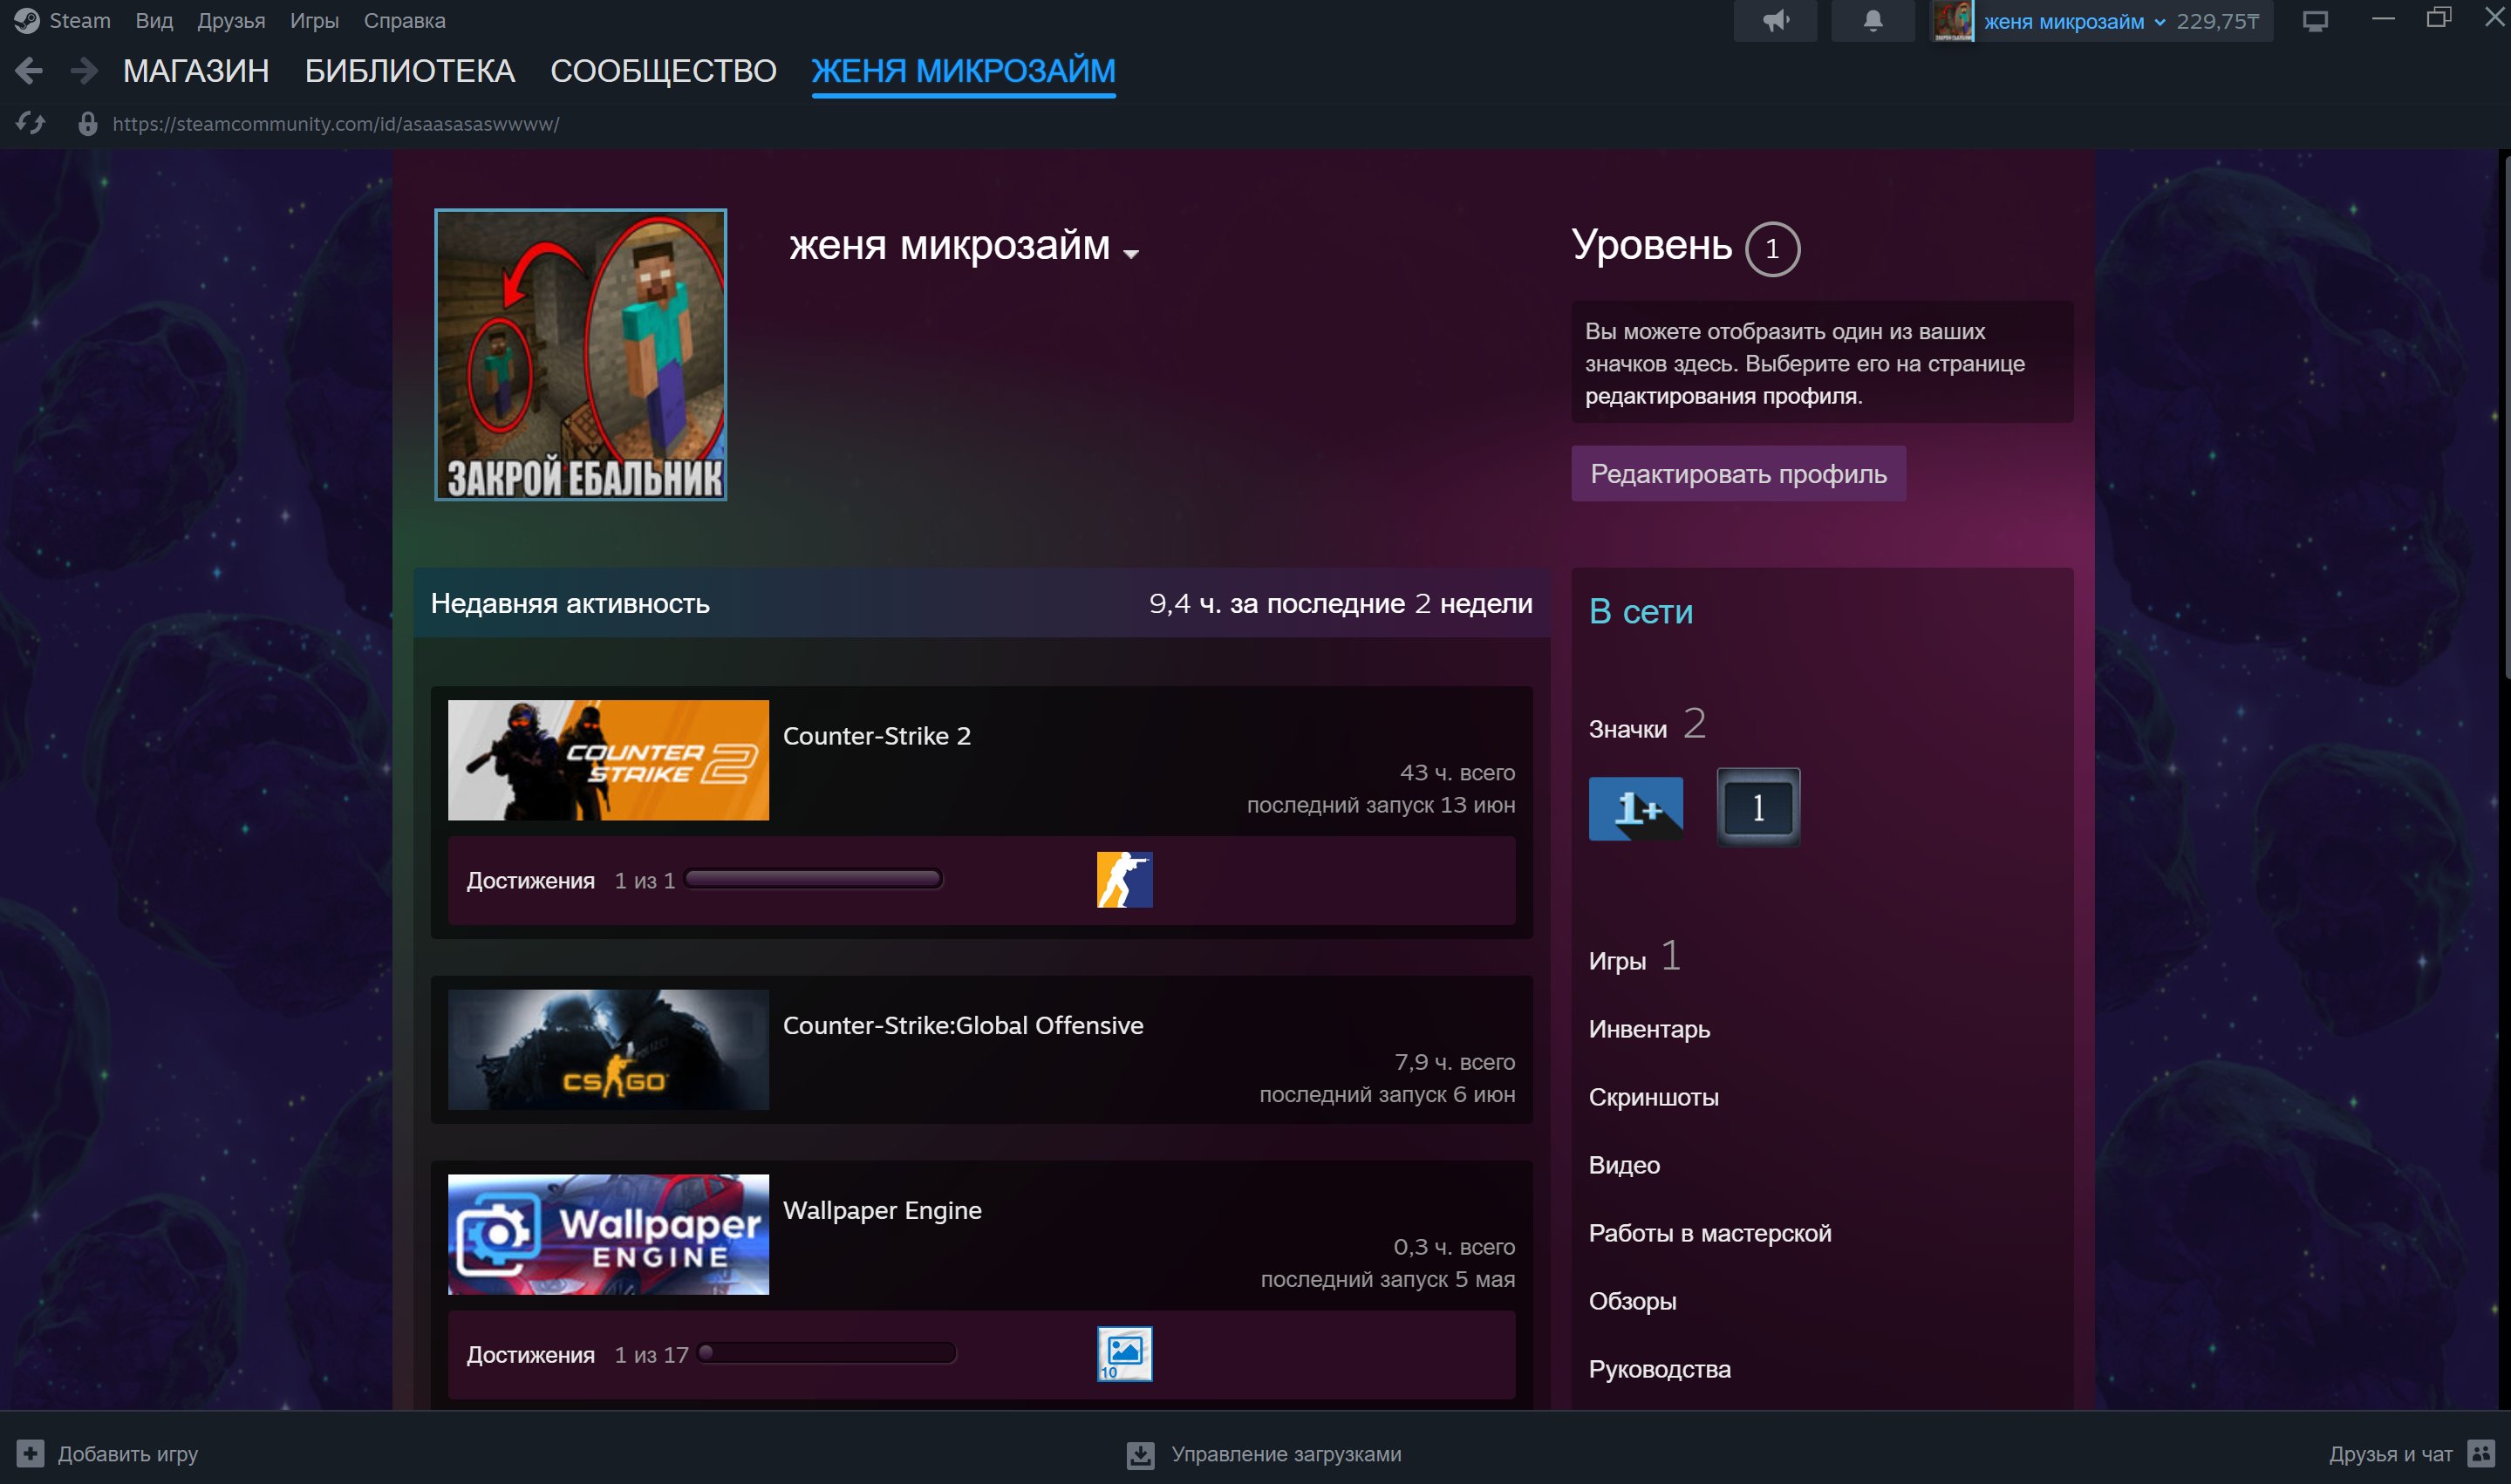The image size is (2511, 1484).
Task: Click the Counter-Strike:Global Offensive title
Action: [963, 1026]
